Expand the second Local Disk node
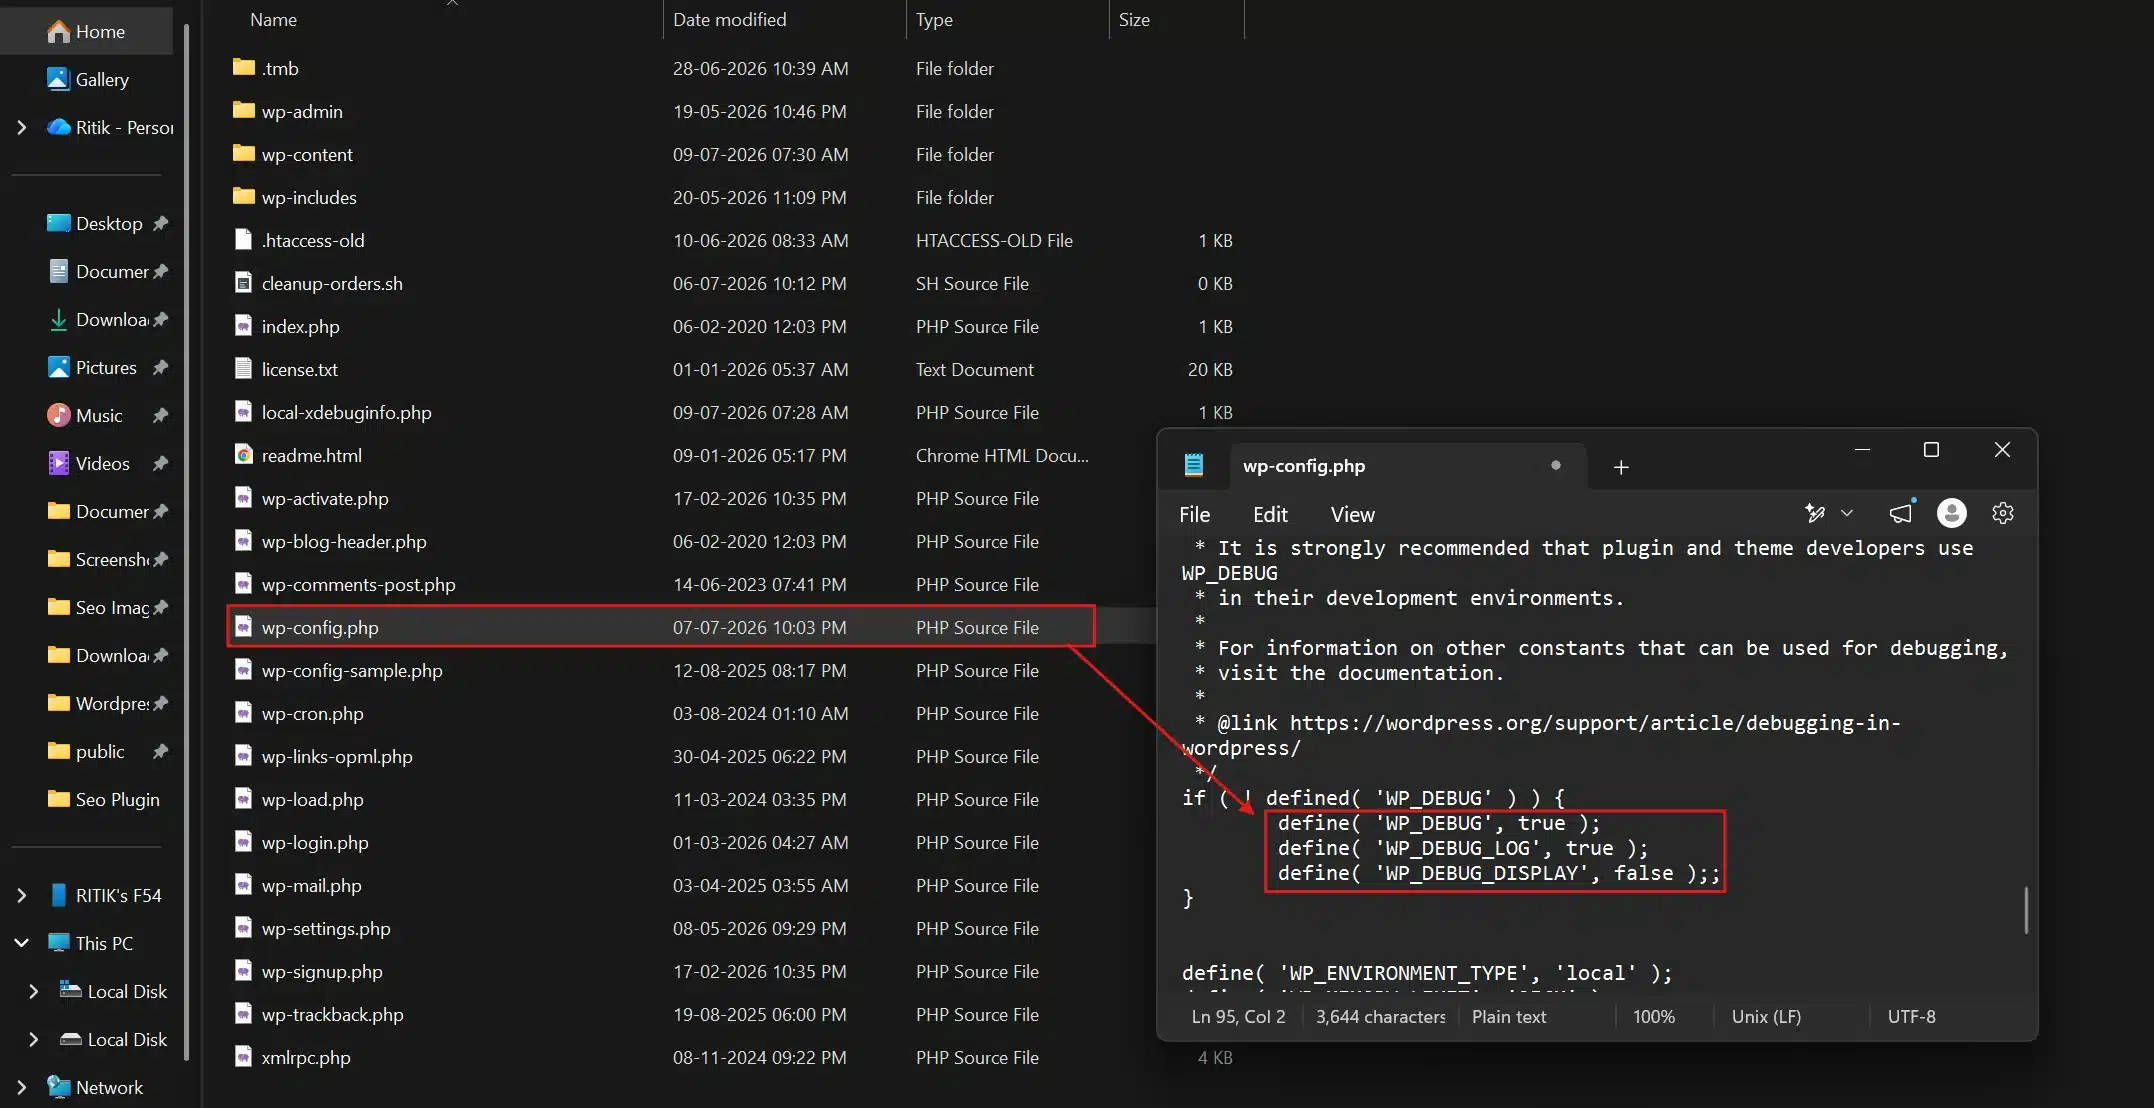The width and height of the screenshot is (2154, 1108). click(x=34, y=1040)
